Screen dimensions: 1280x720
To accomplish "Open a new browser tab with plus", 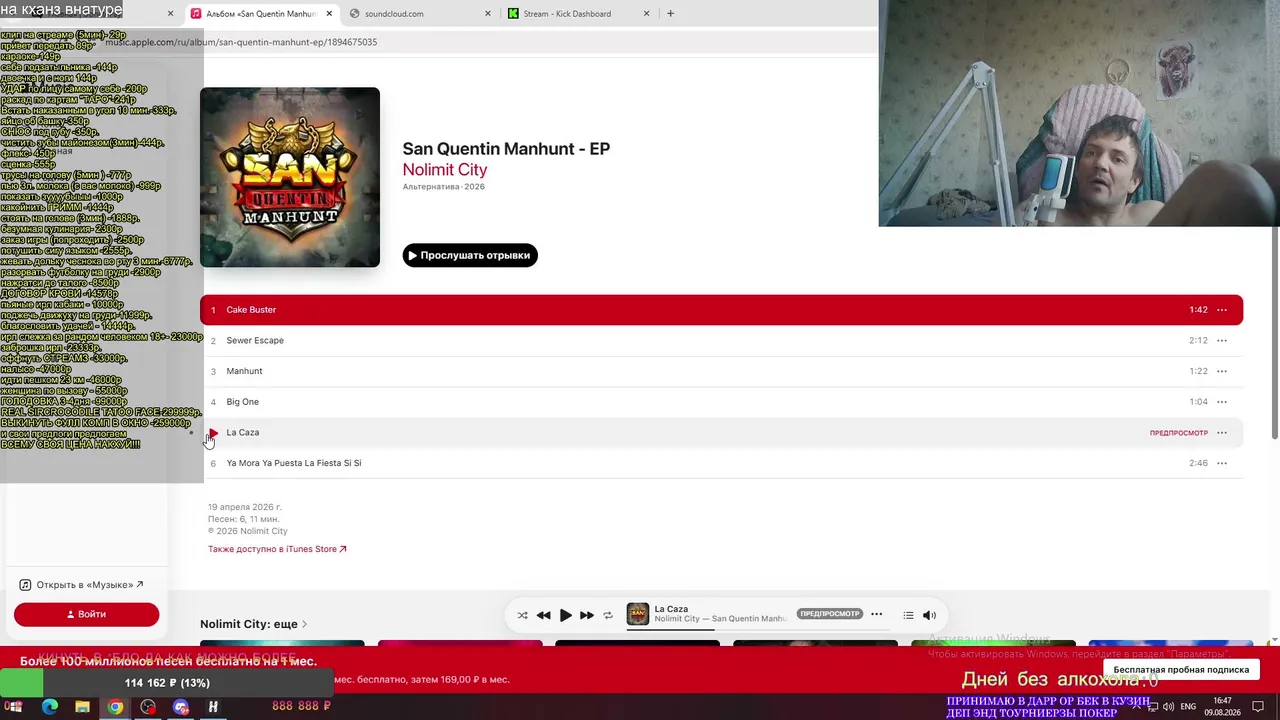I will point(670,14).
